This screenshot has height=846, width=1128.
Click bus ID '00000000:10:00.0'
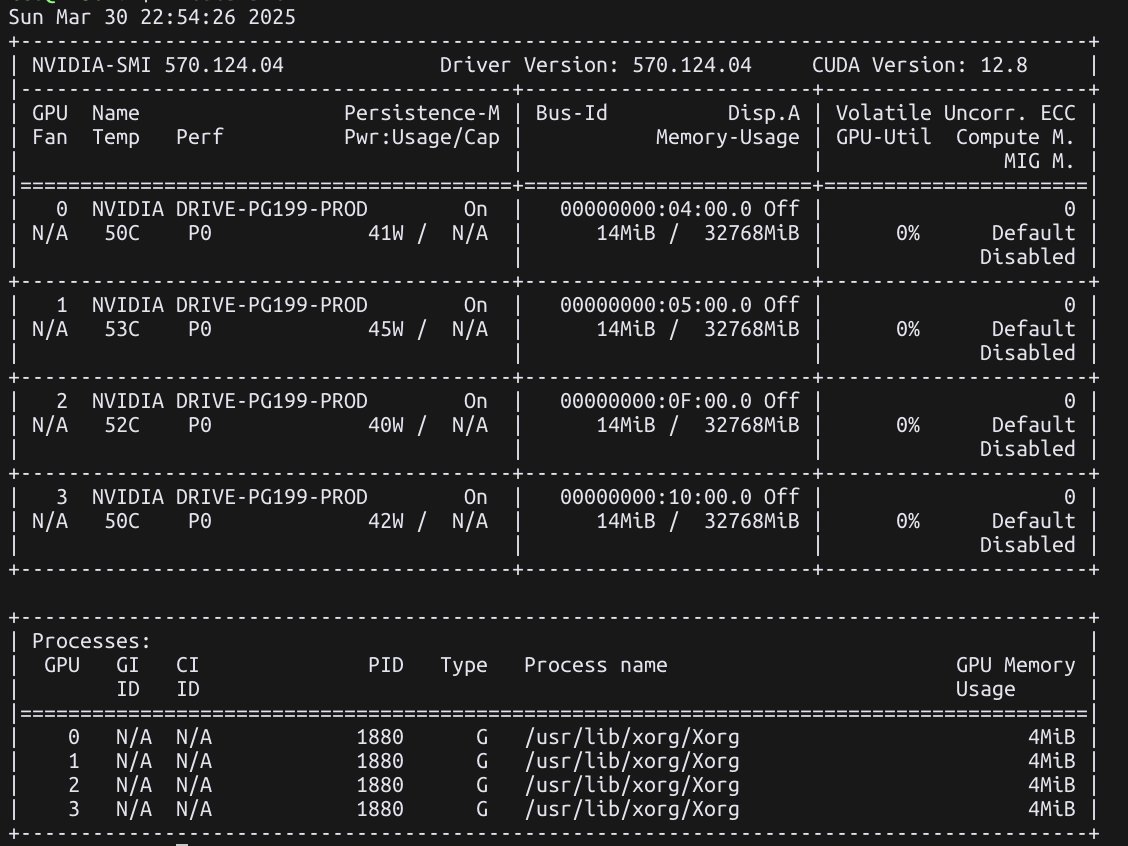click(656, 497)
